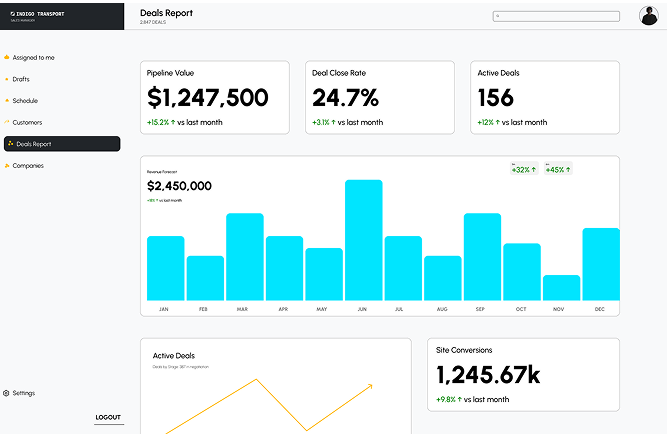Go to the Schedule page
Viewport: 667px width, 437px height.
pyautogui.click(x=25, y=101)
